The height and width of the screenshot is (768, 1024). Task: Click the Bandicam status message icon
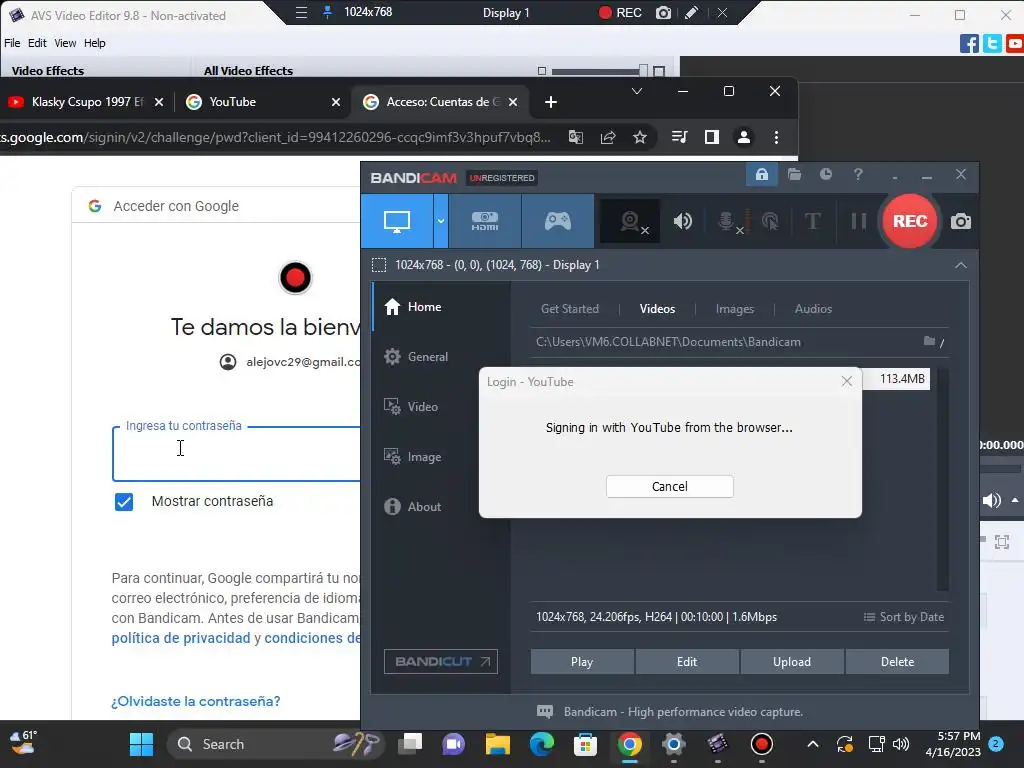[x=545, y=712]
